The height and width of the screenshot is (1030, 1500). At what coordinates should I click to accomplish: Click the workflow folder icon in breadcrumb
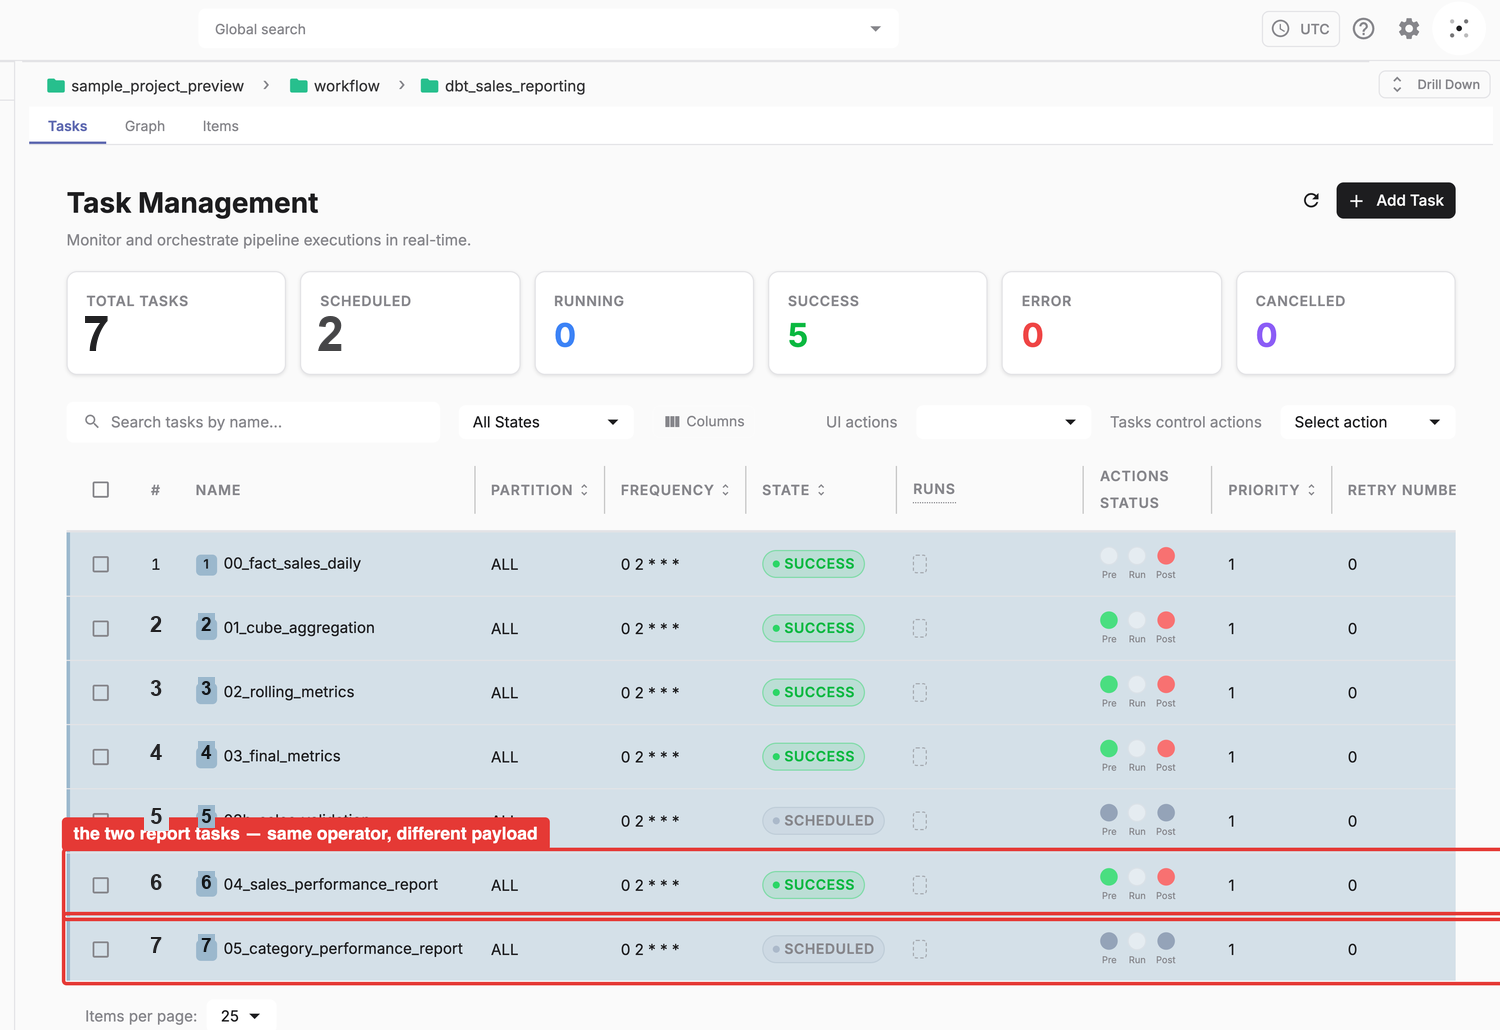298,86
